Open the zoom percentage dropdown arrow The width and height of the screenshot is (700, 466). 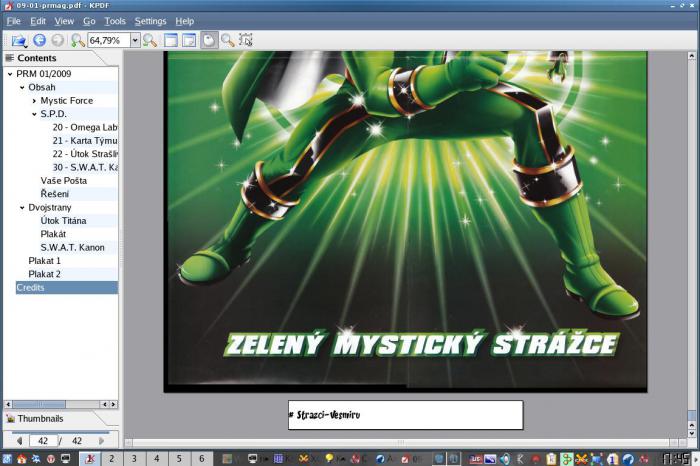pos(135,41)
